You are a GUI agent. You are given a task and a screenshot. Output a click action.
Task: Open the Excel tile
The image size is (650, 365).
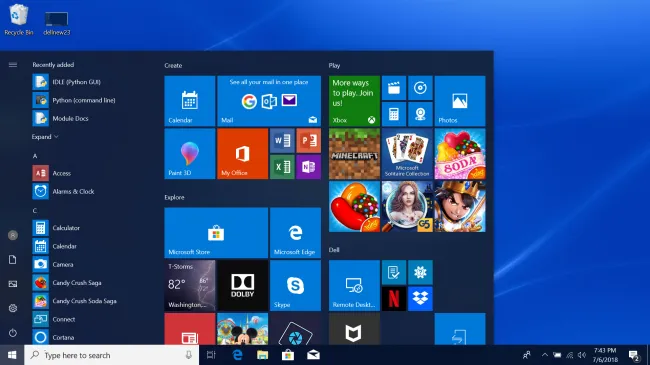[282, 167]
